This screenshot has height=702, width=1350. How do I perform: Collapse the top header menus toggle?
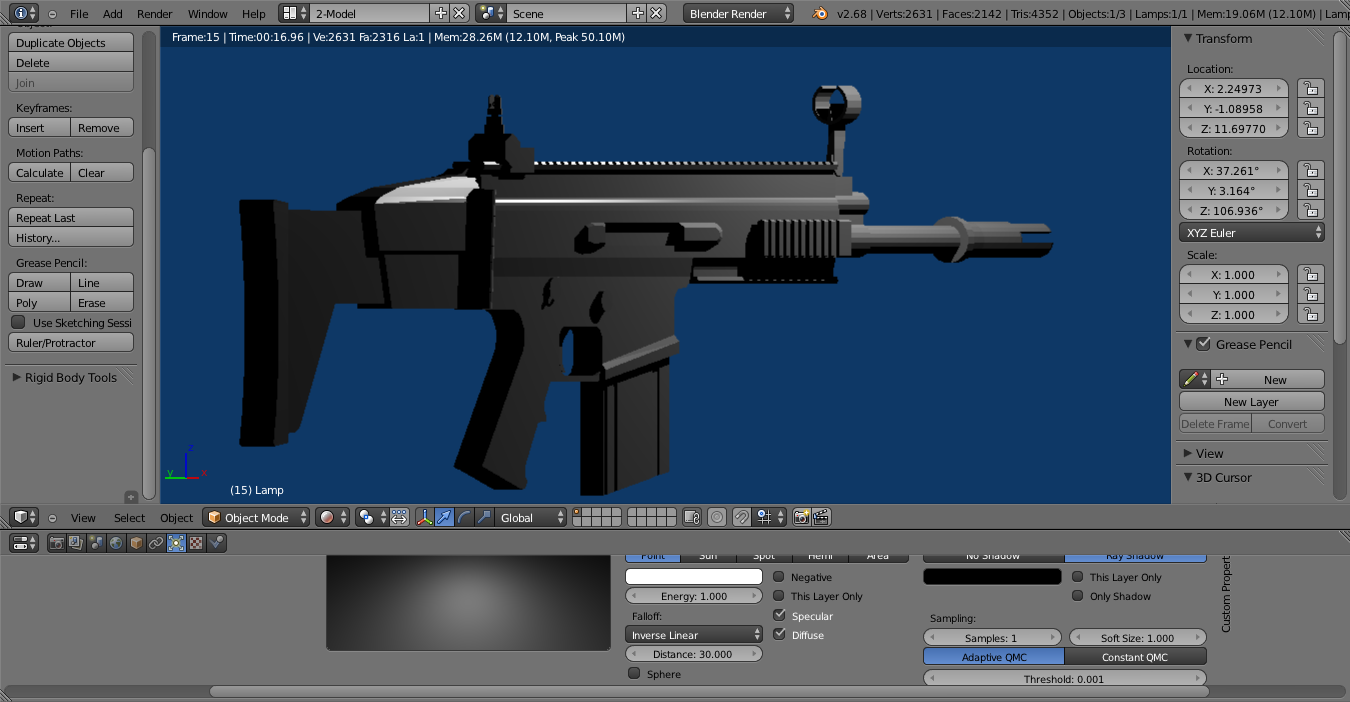click(x=53, y=14)
